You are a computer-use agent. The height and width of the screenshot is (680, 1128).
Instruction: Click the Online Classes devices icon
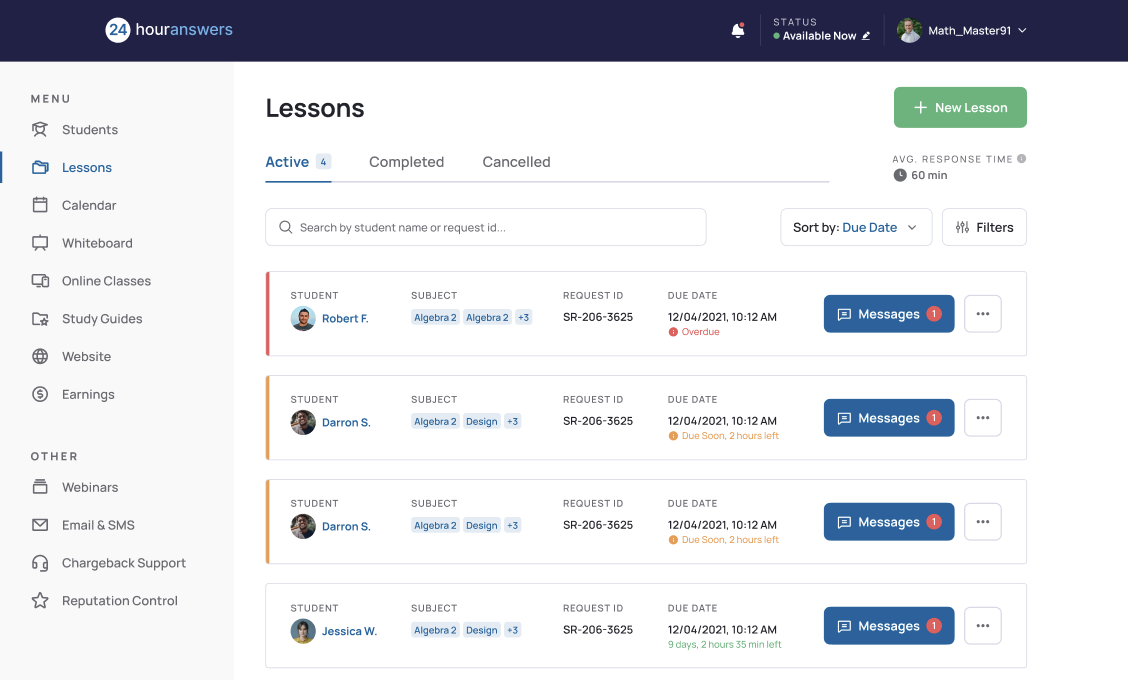click(40, 281)
